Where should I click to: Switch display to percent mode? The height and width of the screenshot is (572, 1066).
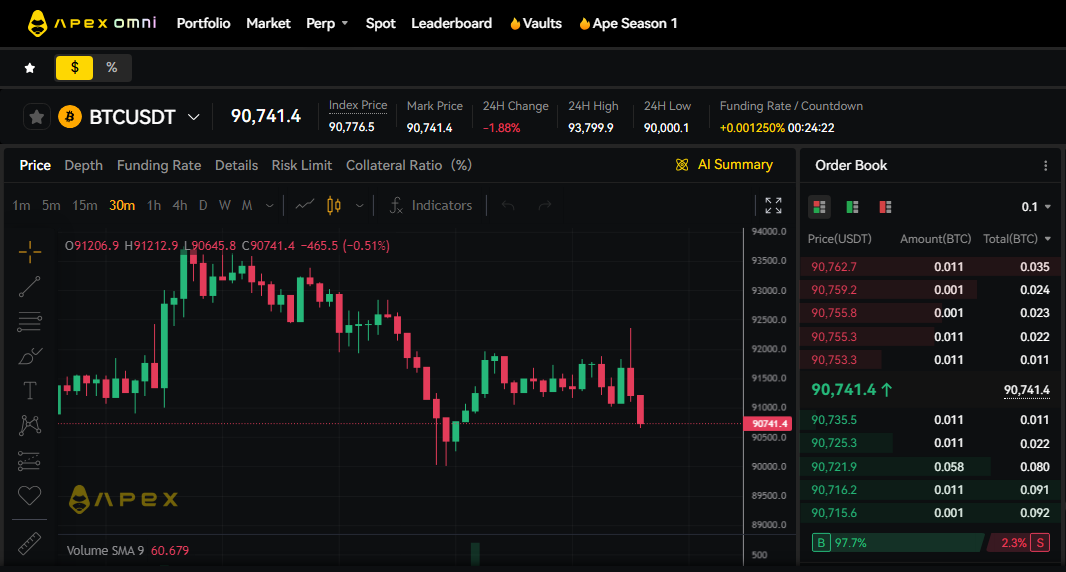click(112, 67)
